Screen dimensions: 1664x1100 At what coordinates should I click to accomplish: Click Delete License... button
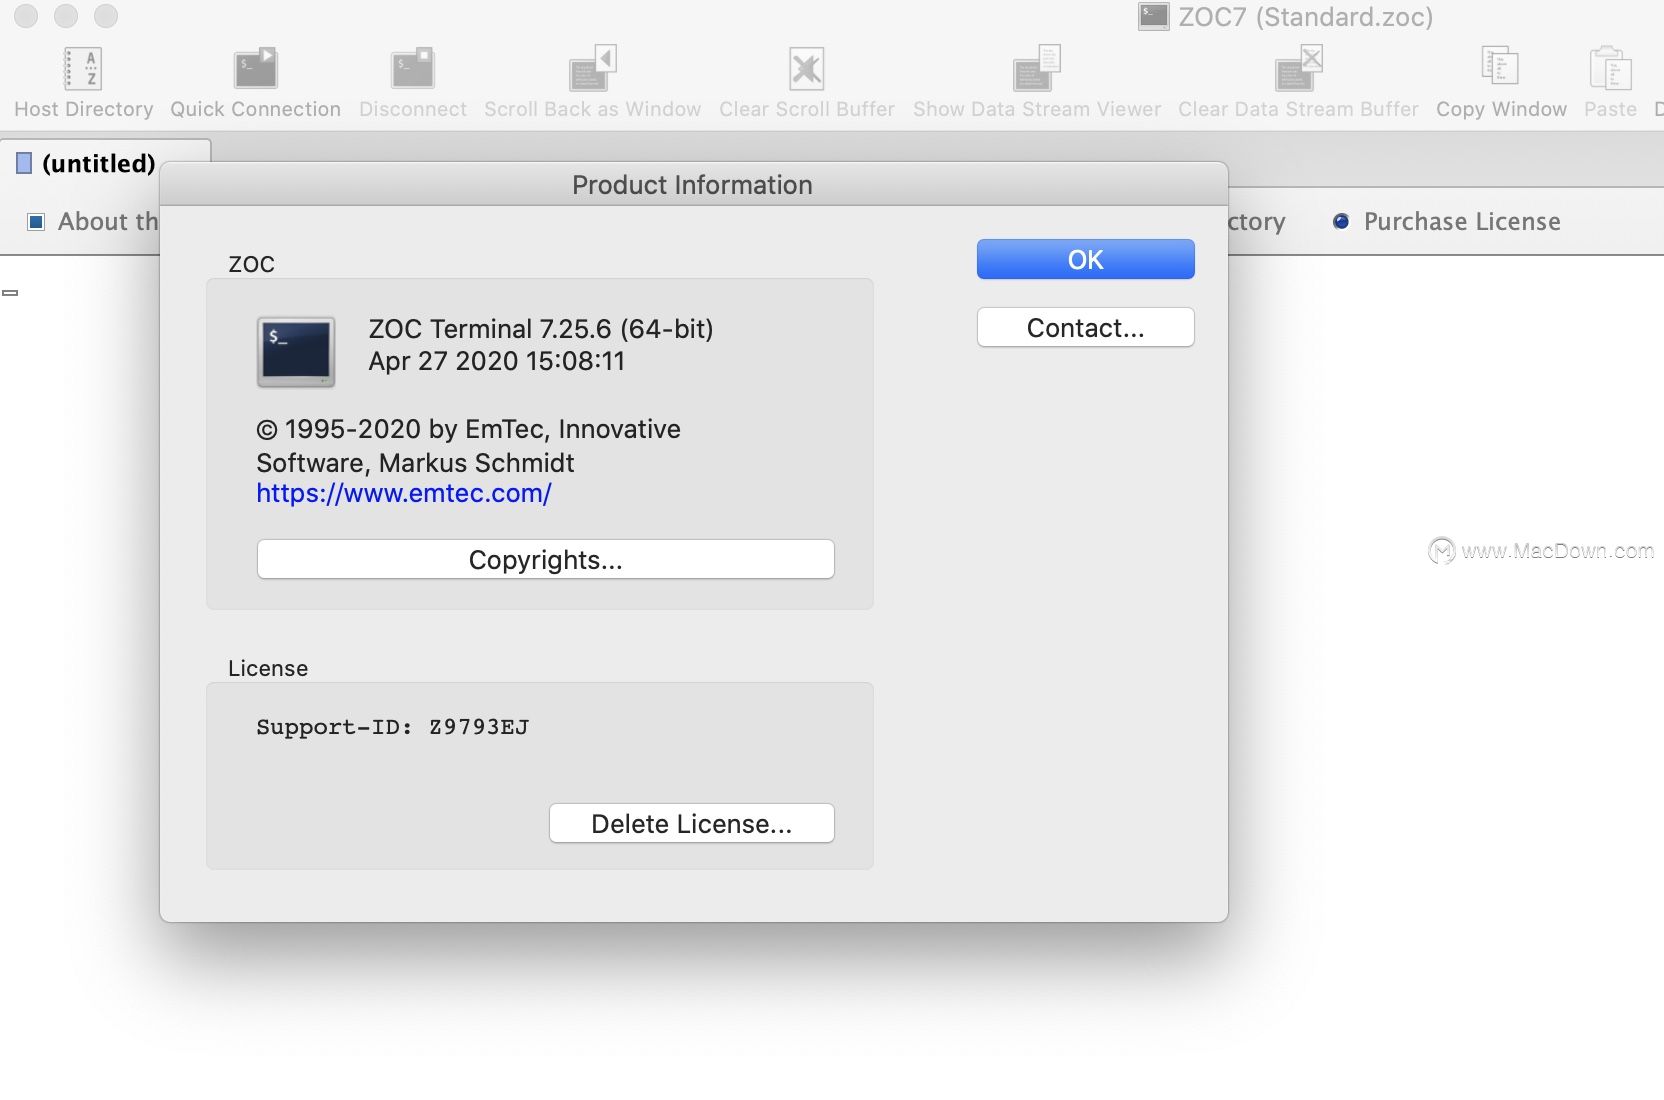coord(691,823)
